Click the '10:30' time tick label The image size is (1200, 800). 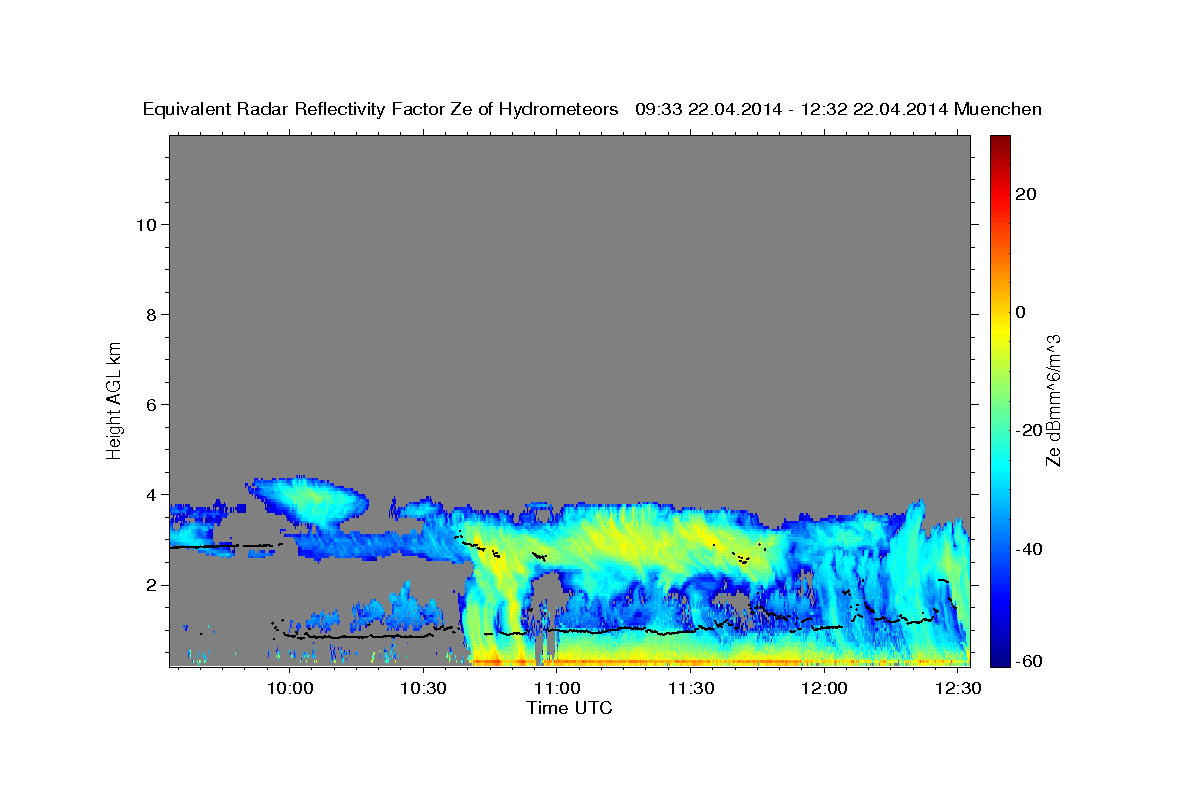(423, 688)
